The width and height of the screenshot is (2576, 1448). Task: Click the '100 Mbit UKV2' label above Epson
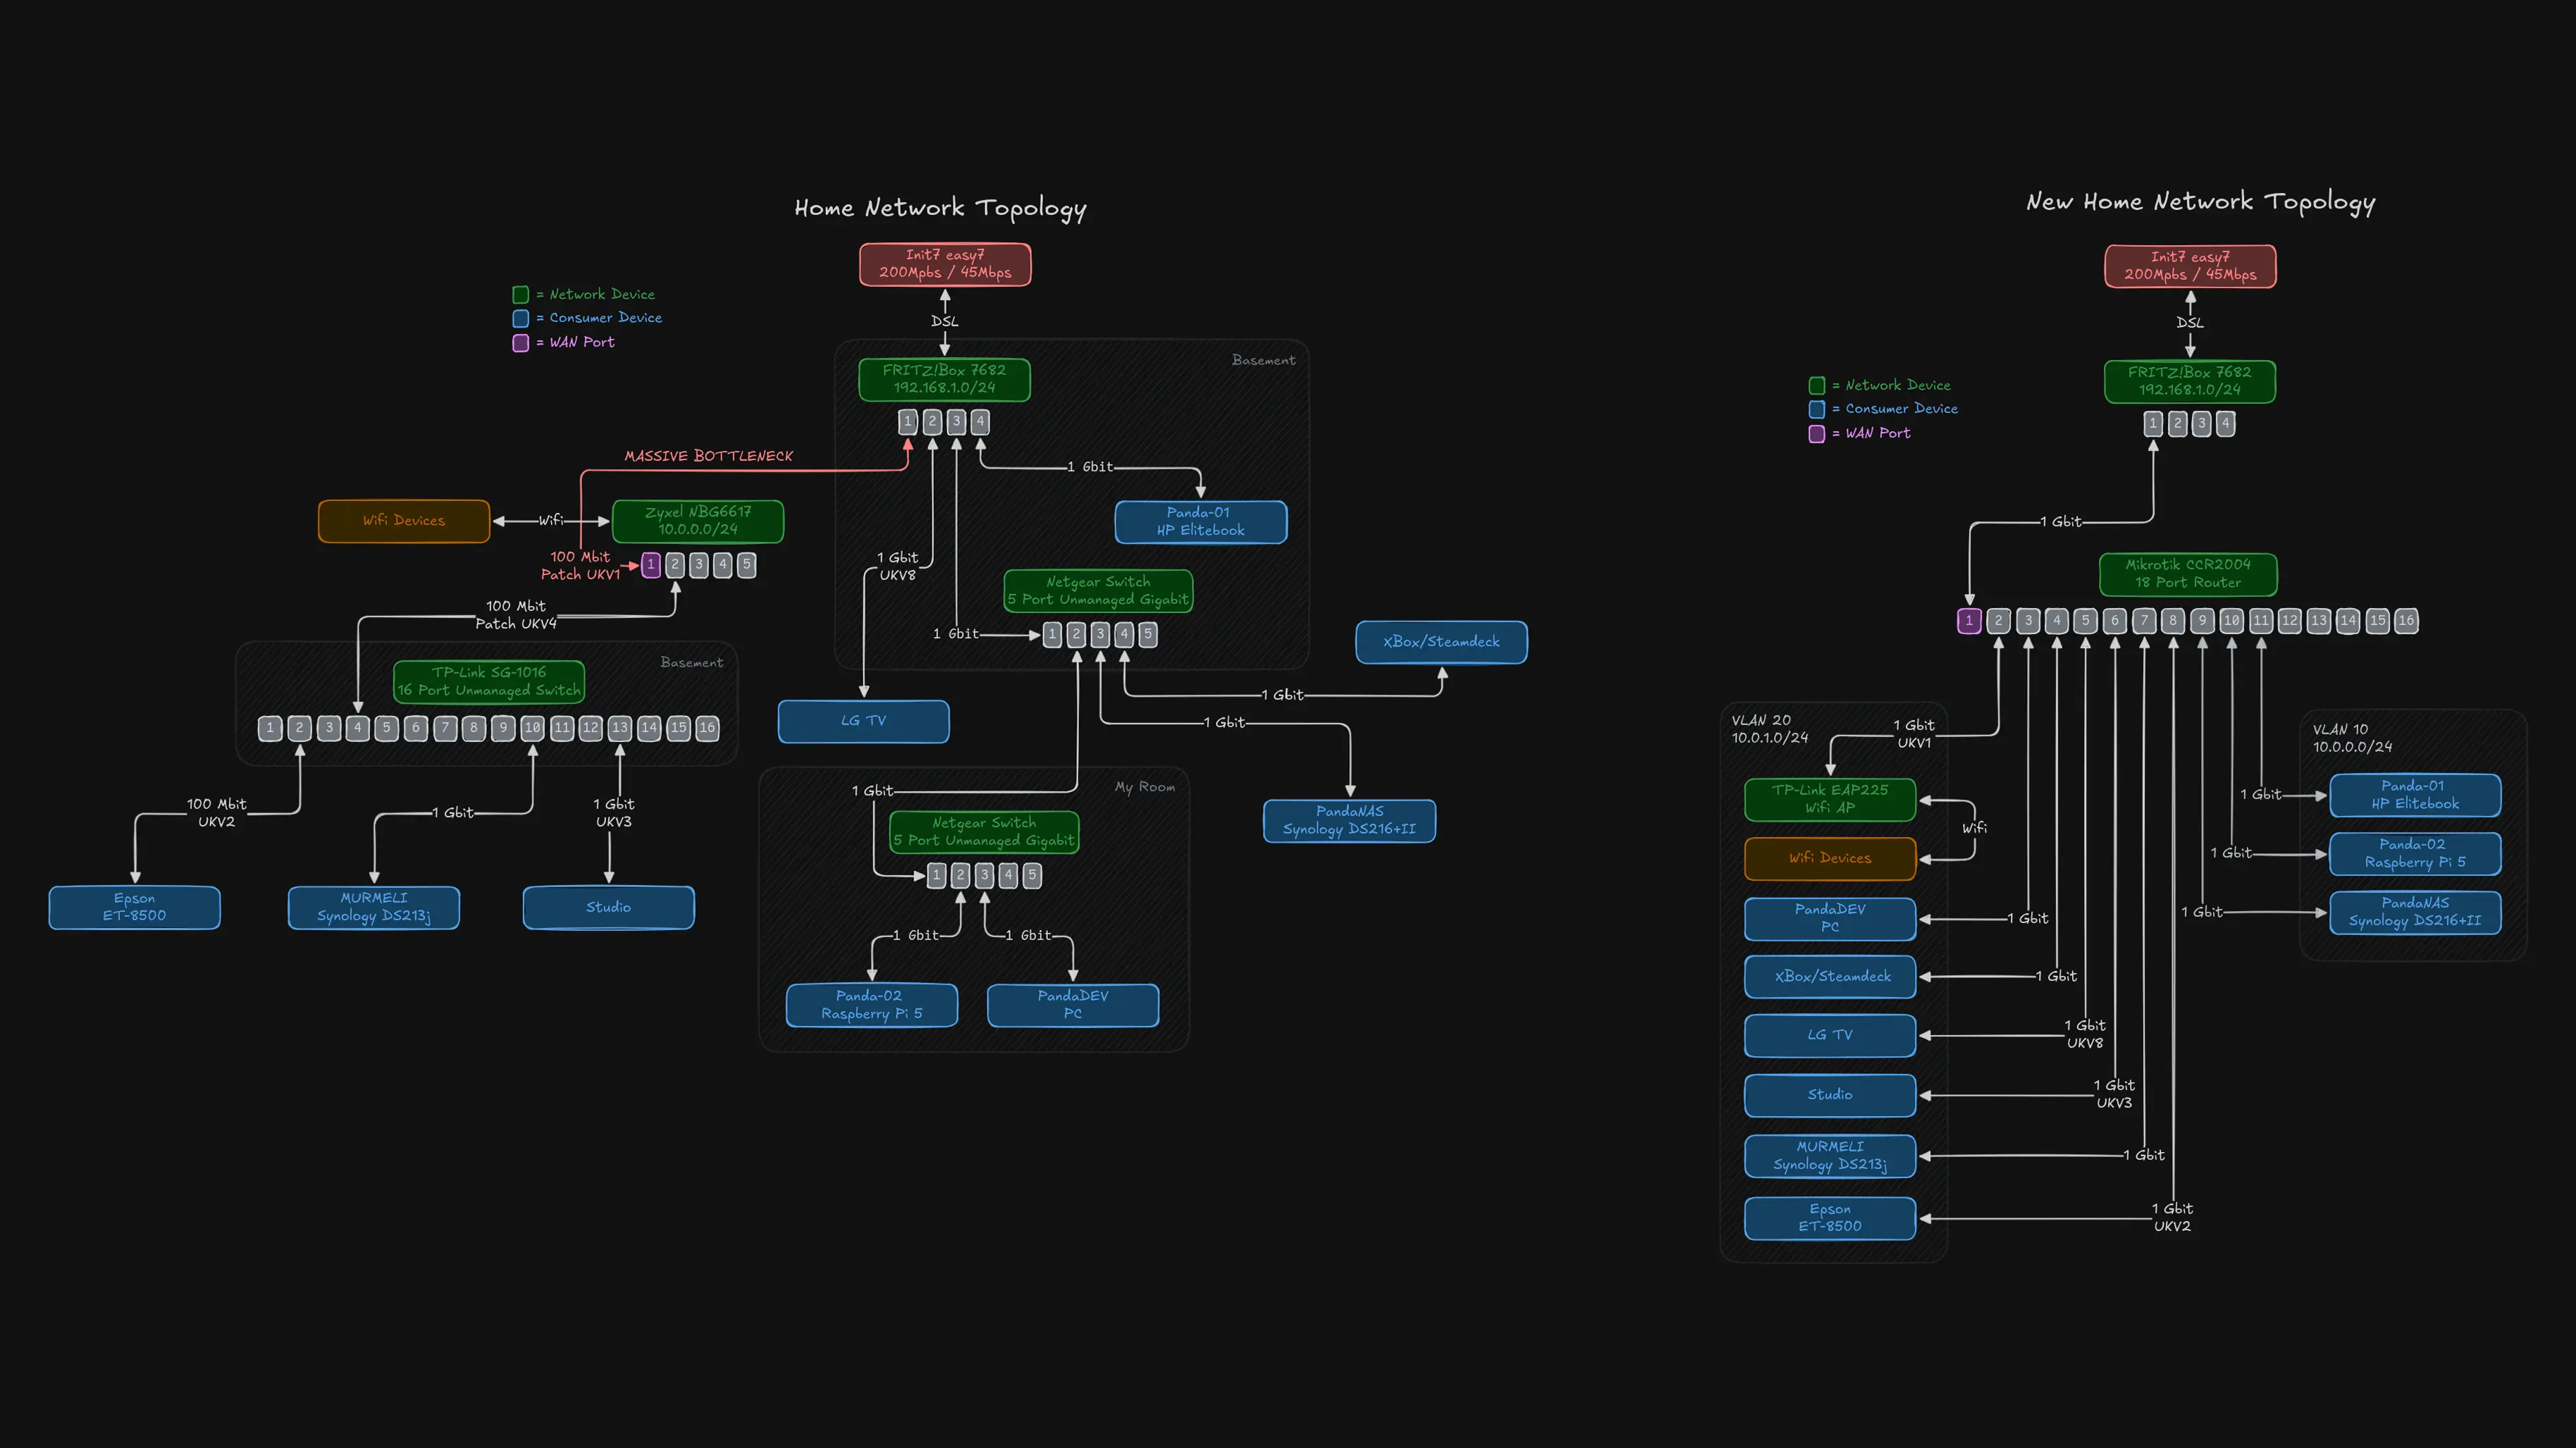(216, 813)
